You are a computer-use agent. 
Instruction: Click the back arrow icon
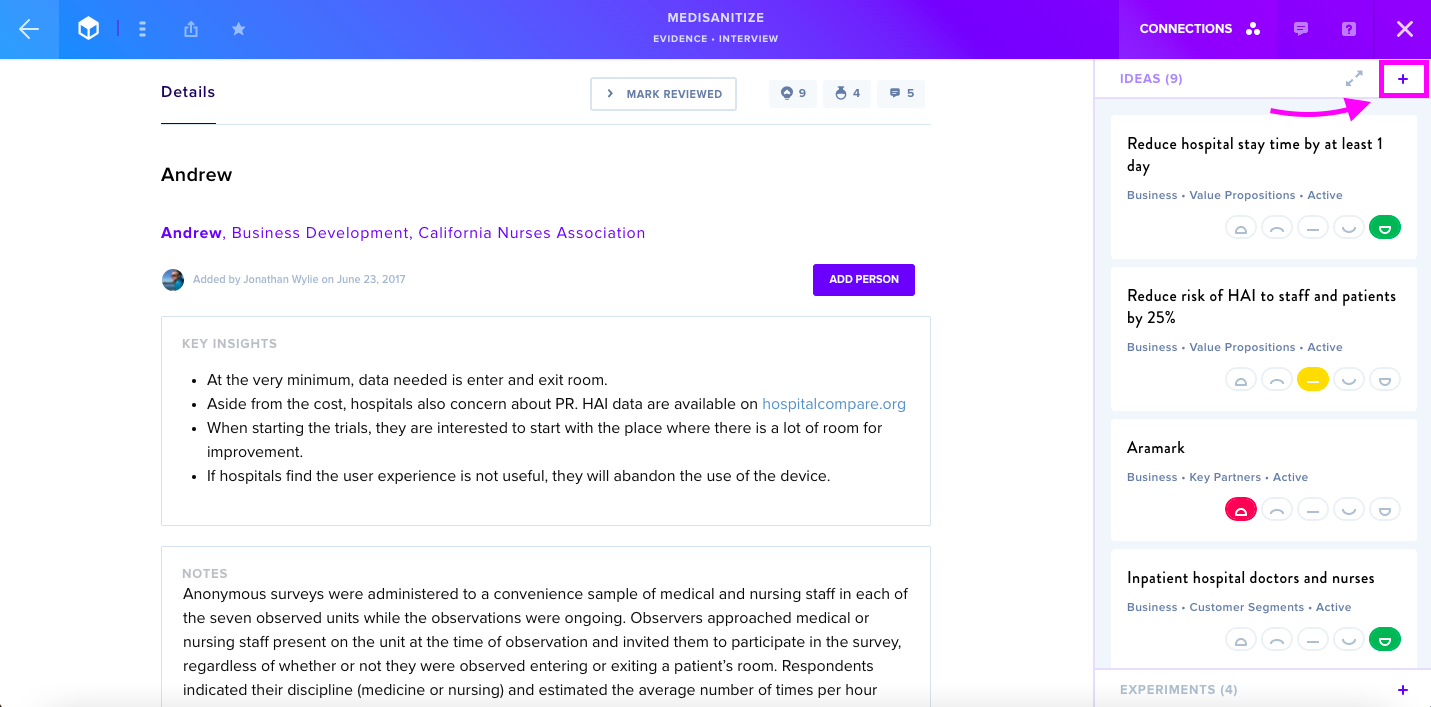pyautogui.click(x=29, y=29)
